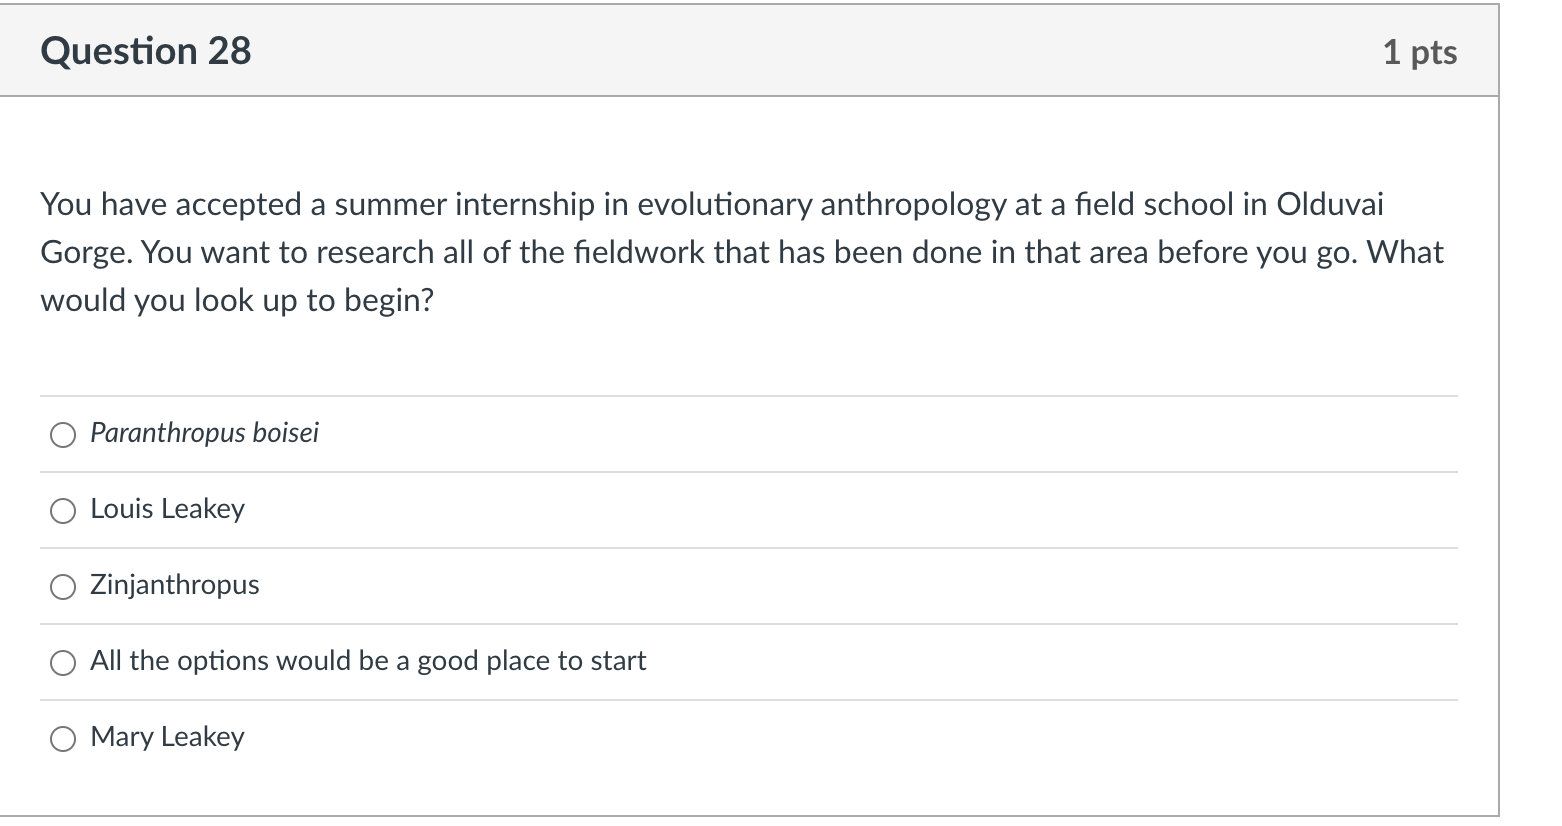Viewport: 1562px width, 826px height.
Task: Click the 'would you look up to begin?' line
Action: pyautogui.click(x=237, y=300)
